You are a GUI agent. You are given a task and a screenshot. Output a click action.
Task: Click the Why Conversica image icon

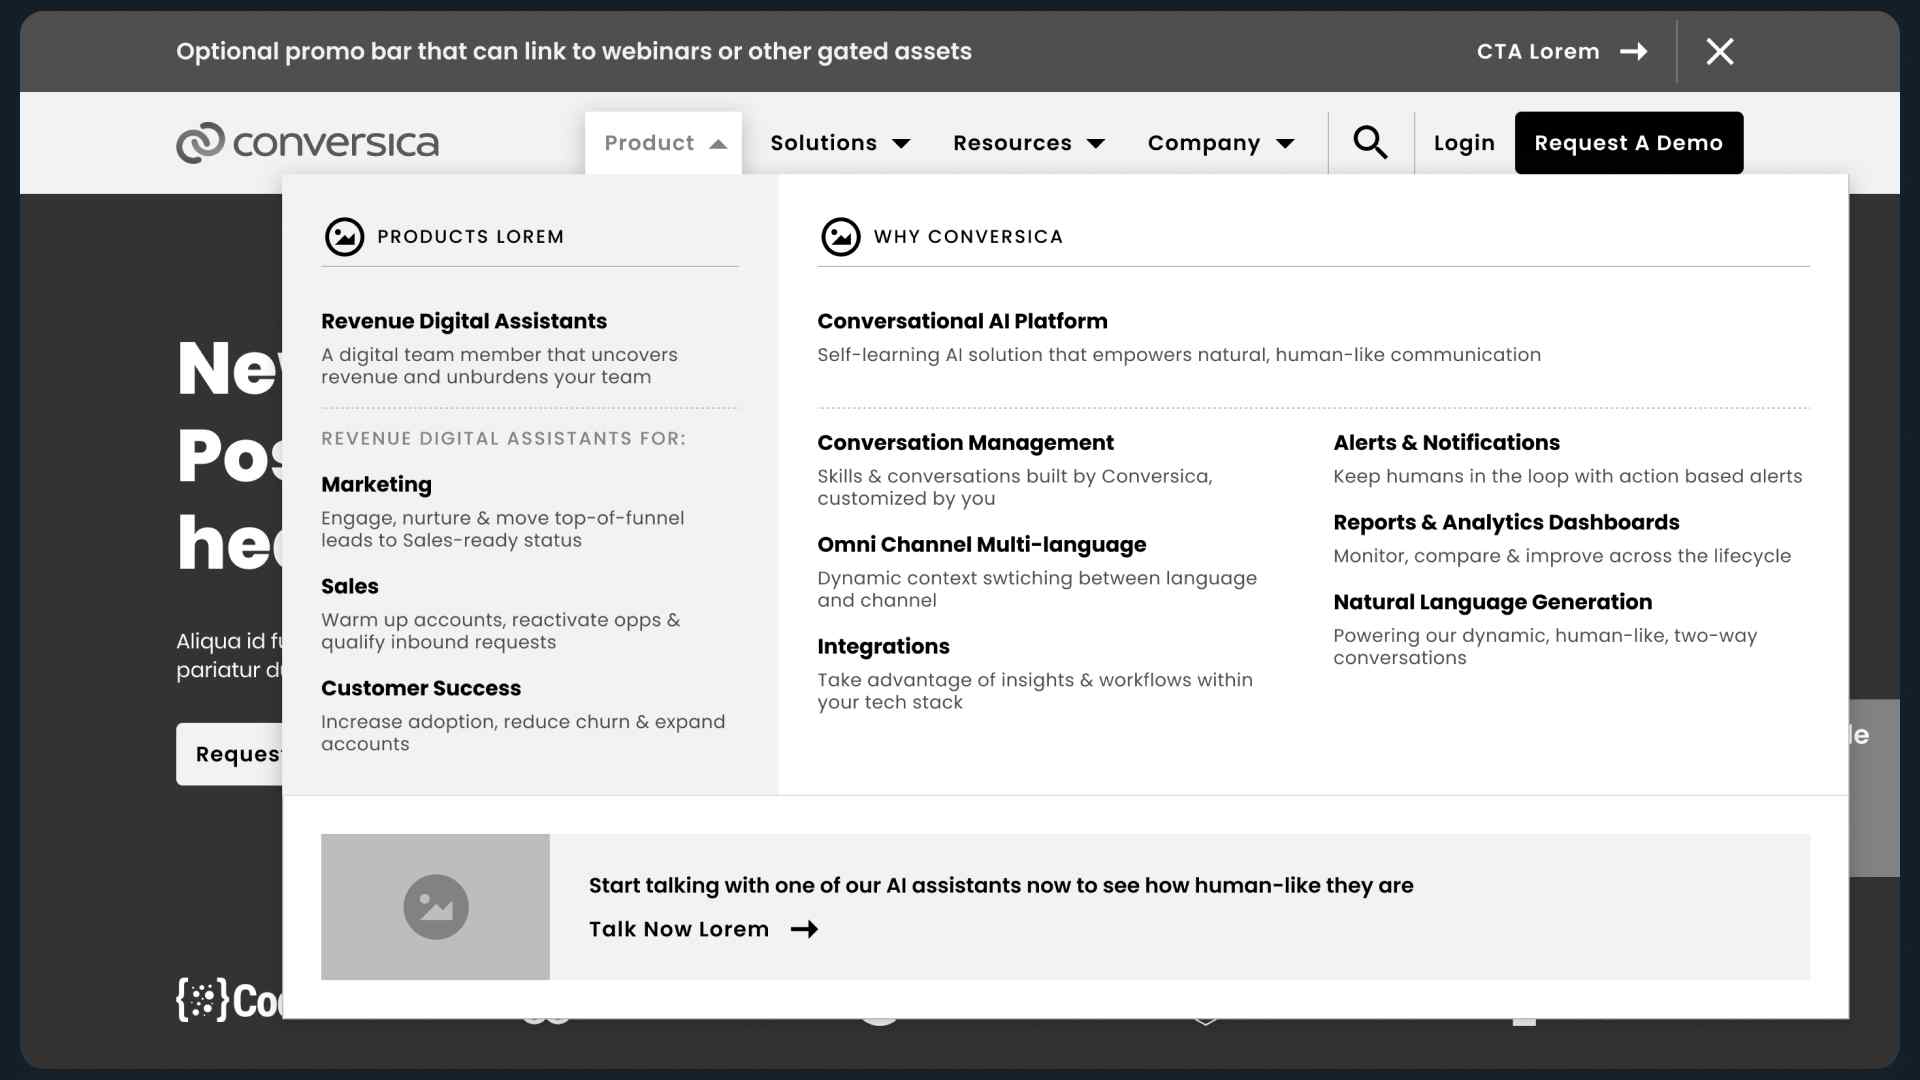[x=840, y=237]
